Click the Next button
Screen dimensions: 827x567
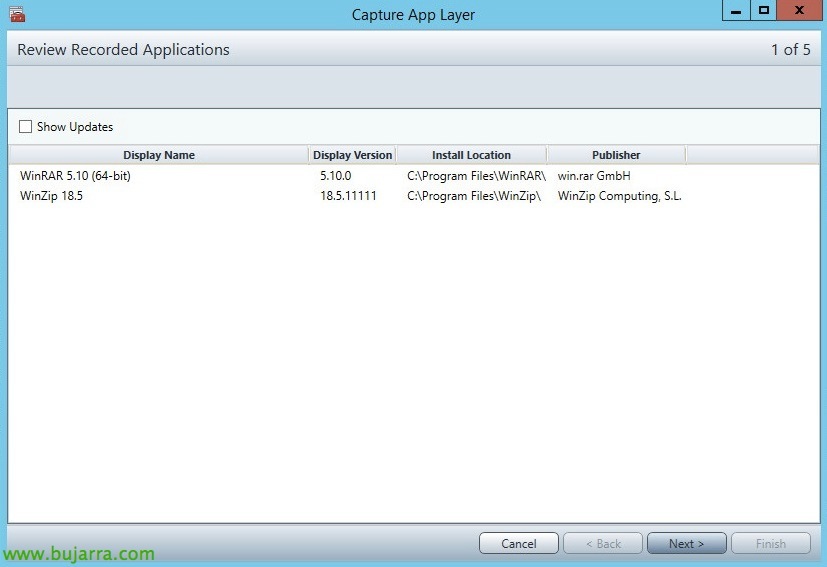pos(686,543)
